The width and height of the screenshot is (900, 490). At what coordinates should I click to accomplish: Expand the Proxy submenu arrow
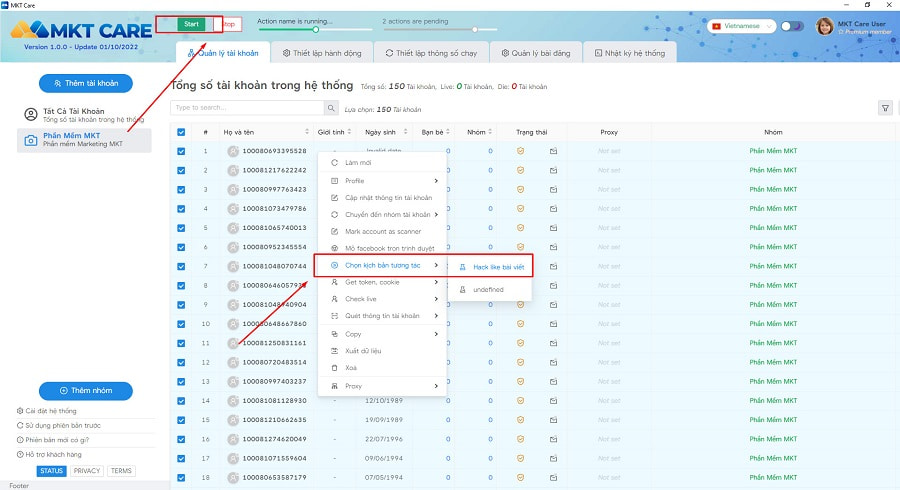click(436, 386)
